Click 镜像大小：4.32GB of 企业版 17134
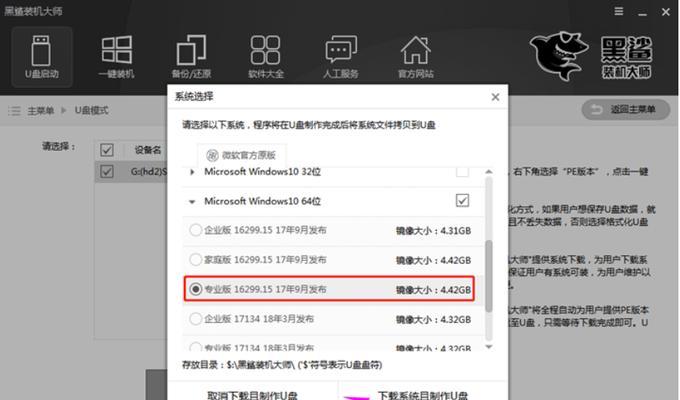The width and height of the screenshot is (680, 400). [x=433, y=320]
